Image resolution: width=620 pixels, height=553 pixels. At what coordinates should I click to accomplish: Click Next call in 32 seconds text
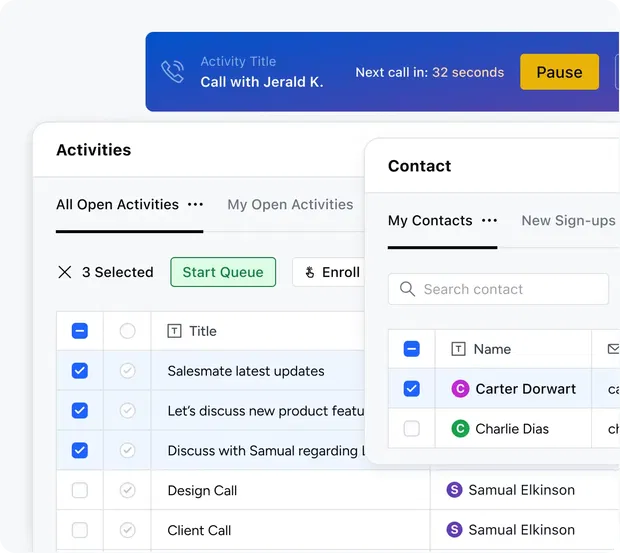pos(430,72)
